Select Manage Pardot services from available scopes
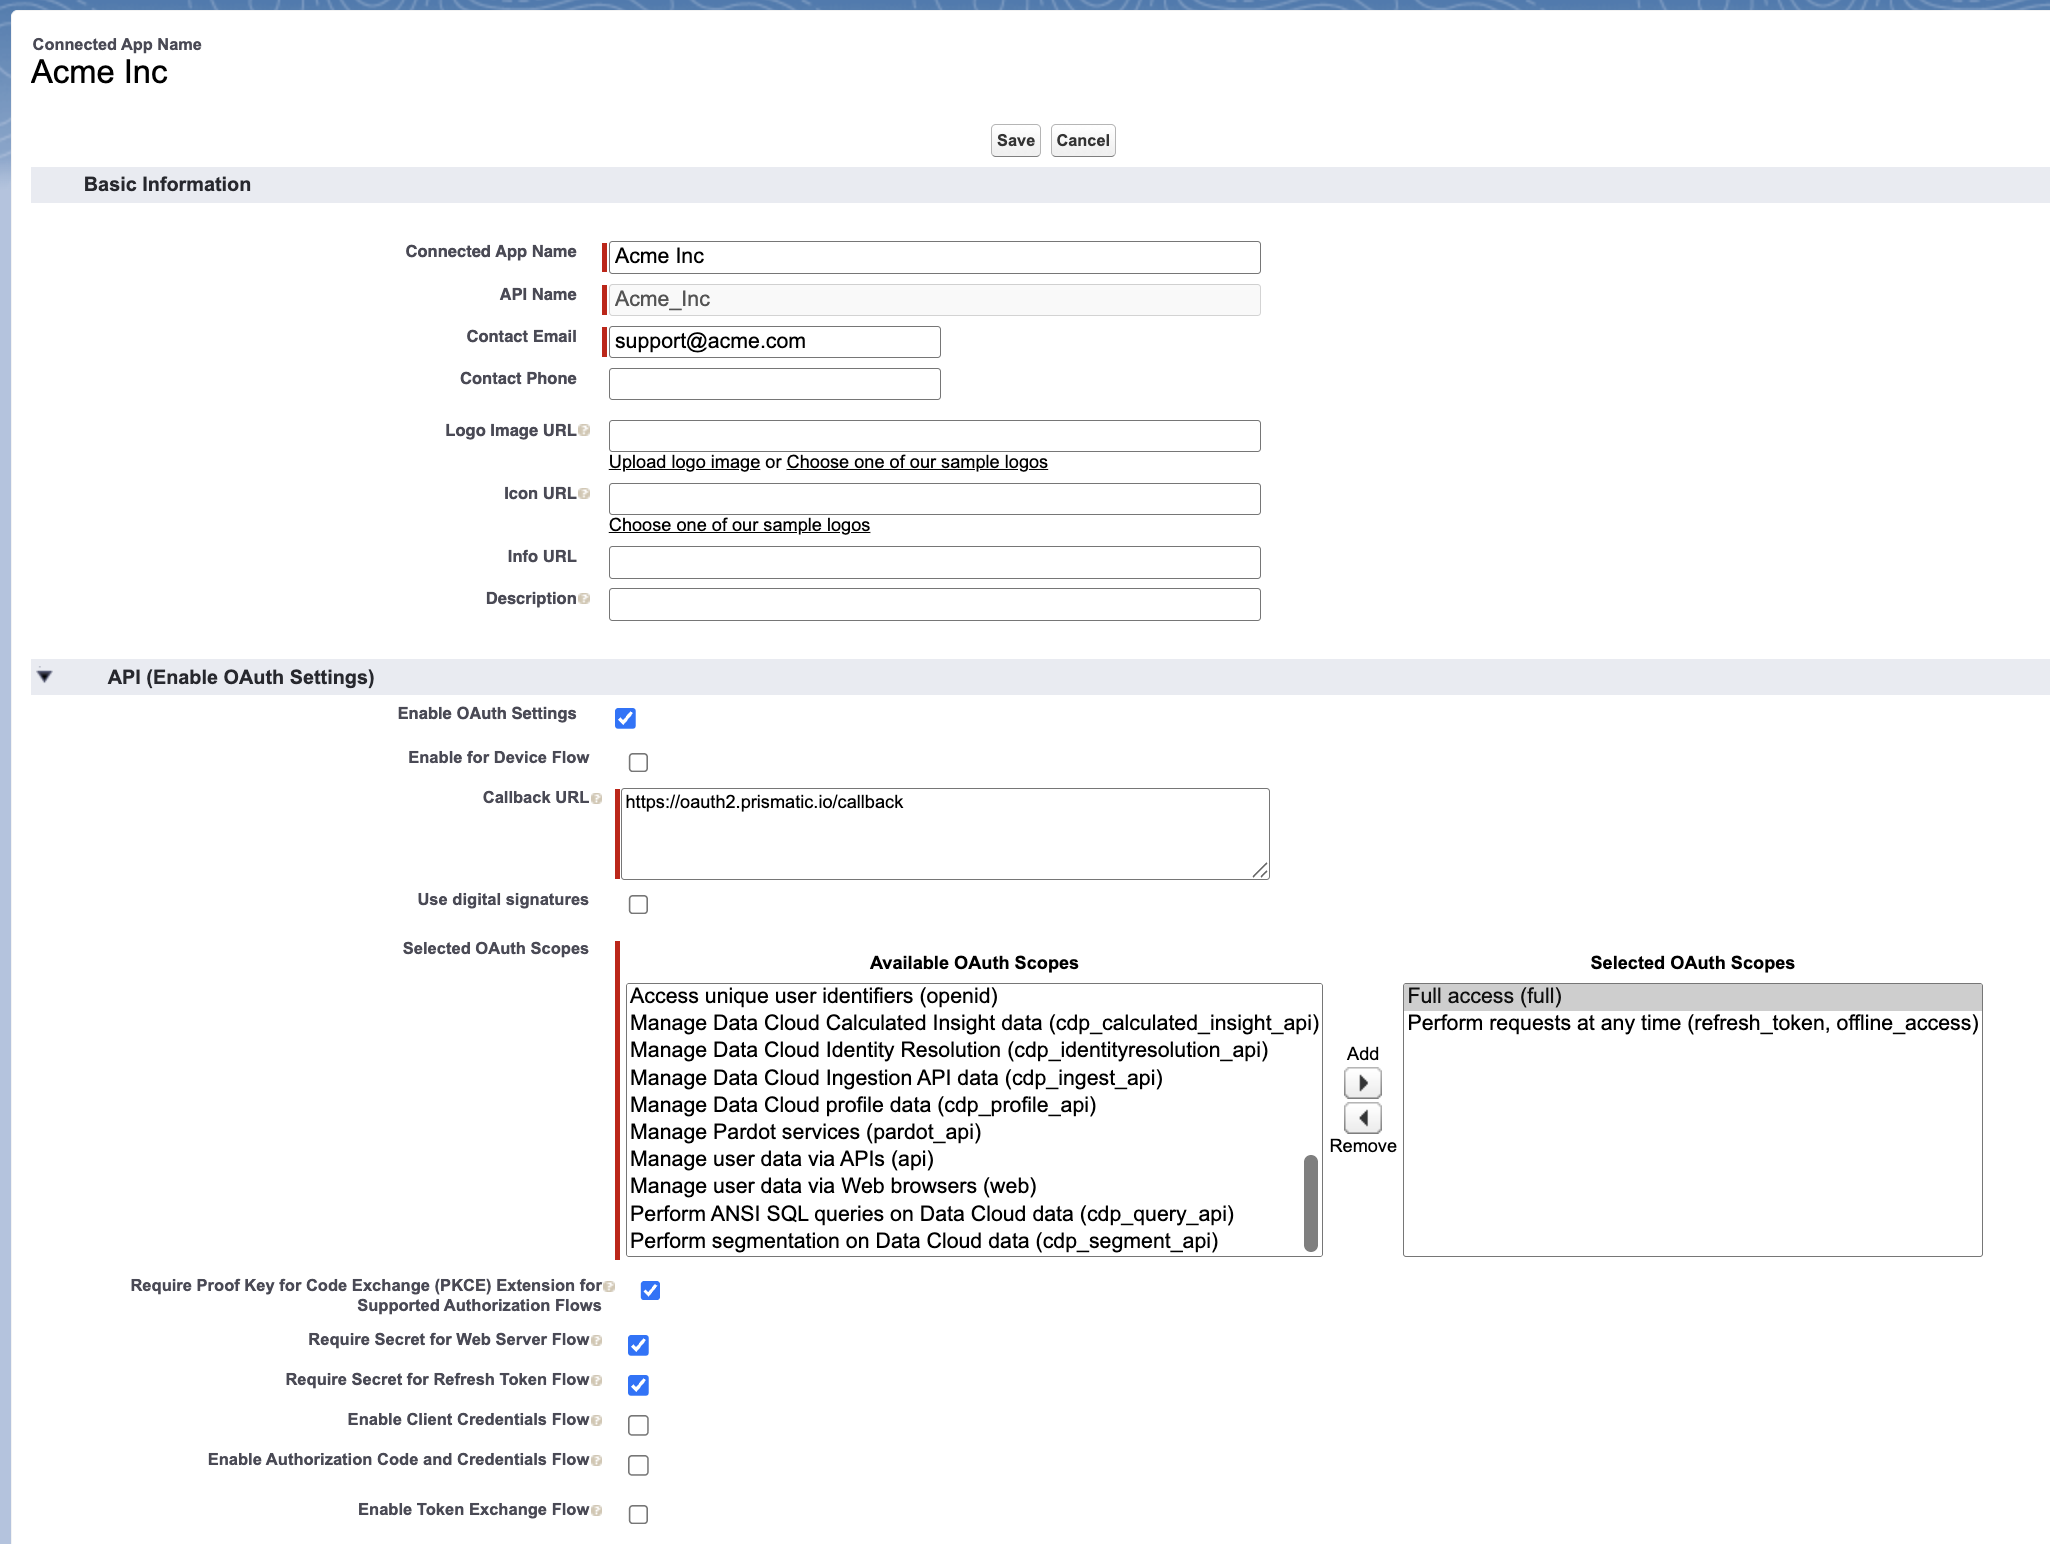This screenshot has width=2050, height=1544. click(x=805, y=1131)
